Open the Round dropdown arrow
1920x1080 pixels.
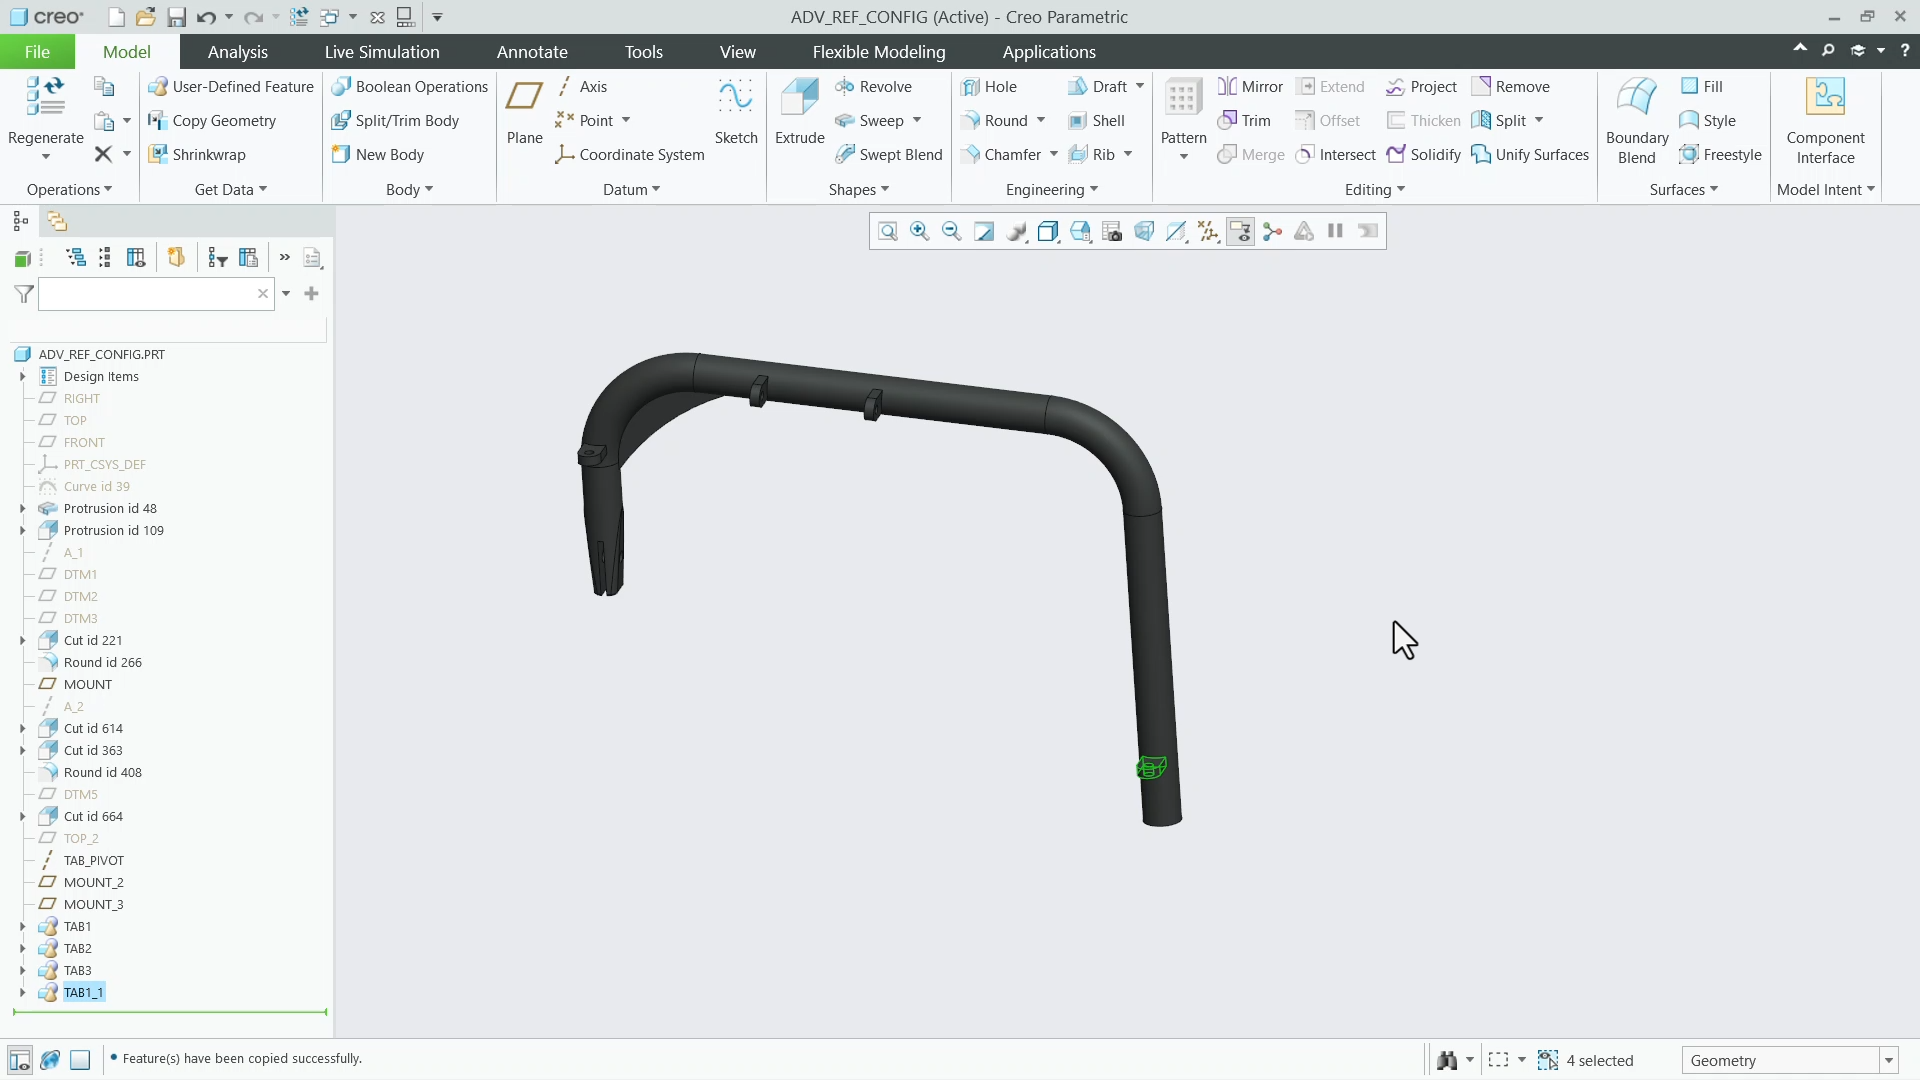point(1041,121)
